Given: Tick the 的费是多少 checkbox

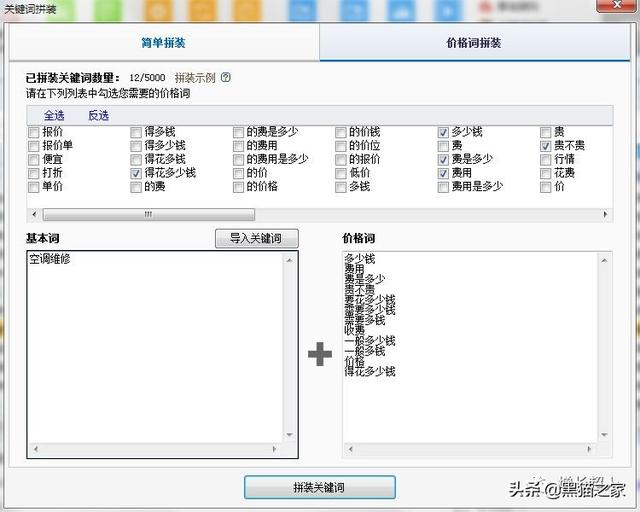Looking at the screenshot, I should (x=238, y=132).
